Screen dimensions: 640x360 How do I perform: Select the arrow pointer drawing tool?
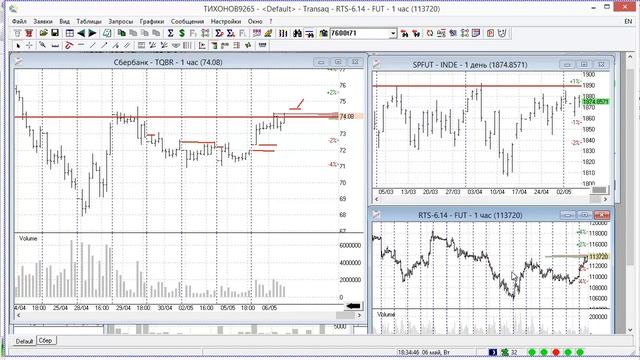[x=18, y=45]
